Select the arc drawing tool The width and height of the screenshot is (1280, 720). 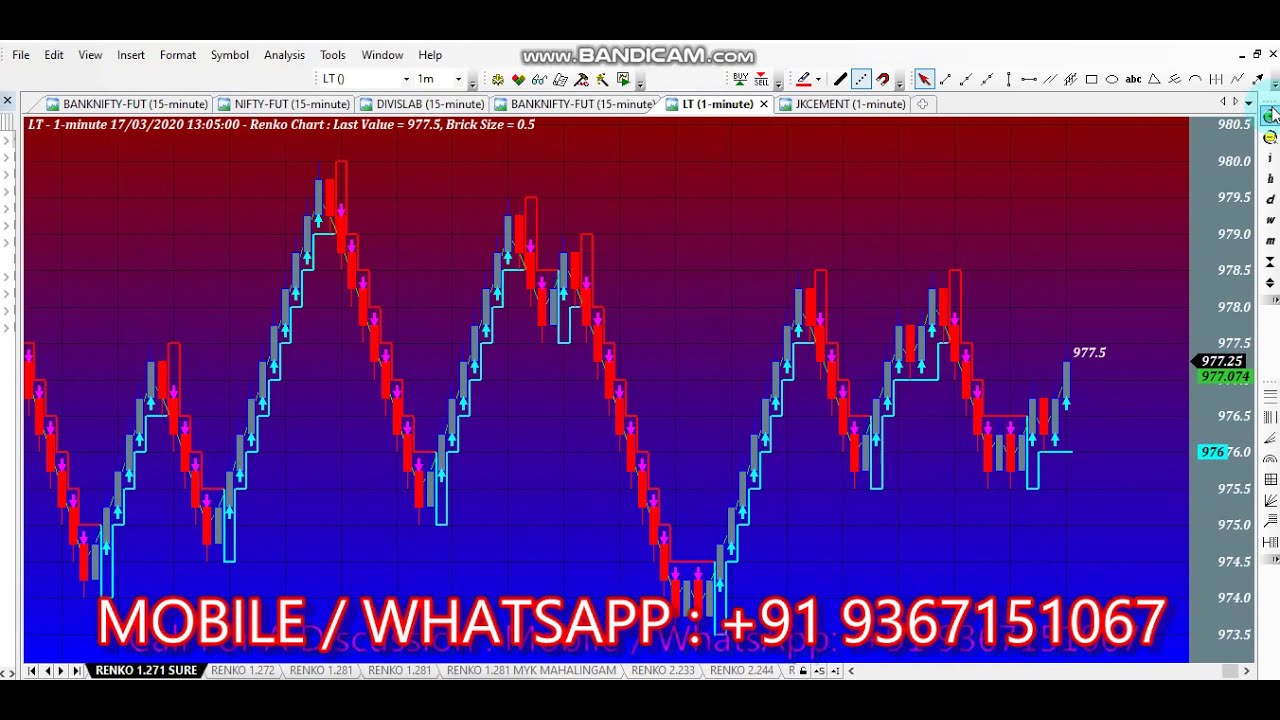point(1196,79)
